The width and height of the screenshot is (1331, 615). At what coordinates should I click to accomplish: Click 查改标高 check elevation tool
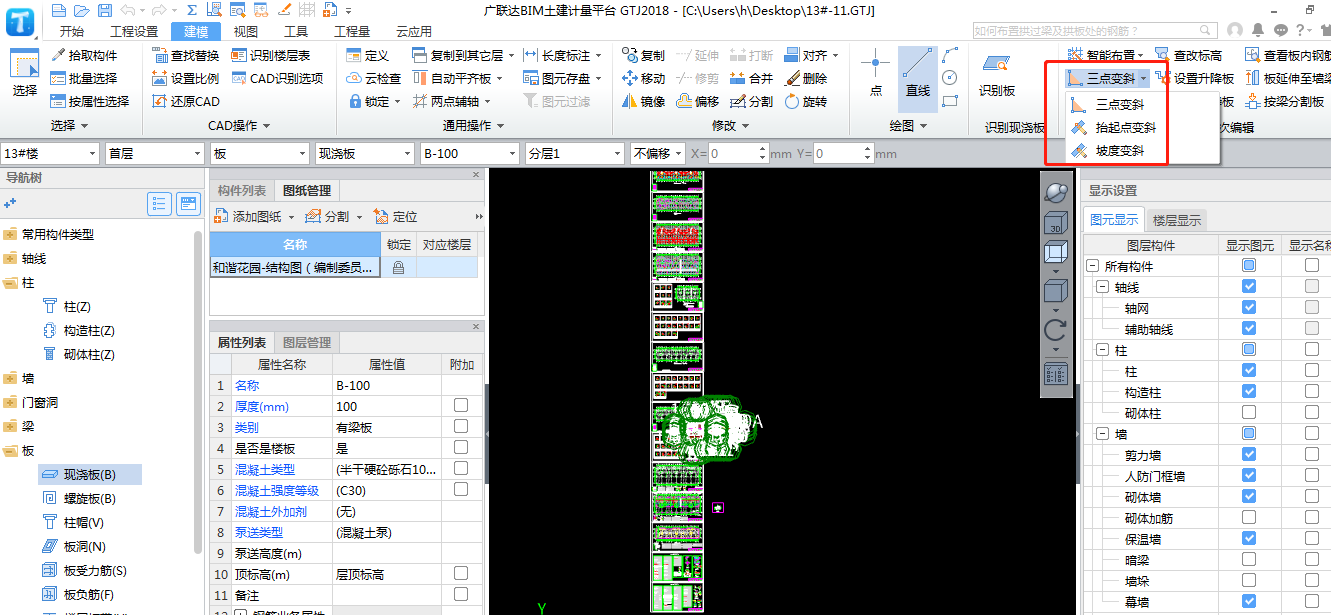point(1188,55)
